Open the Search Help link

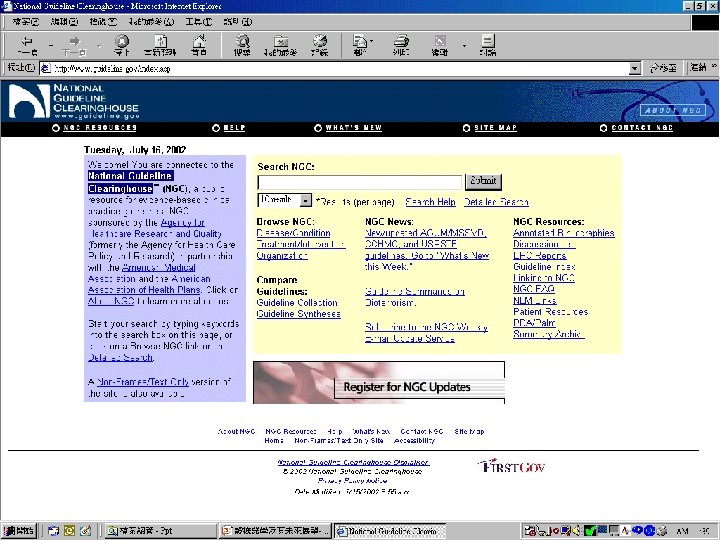pos(430,202)
